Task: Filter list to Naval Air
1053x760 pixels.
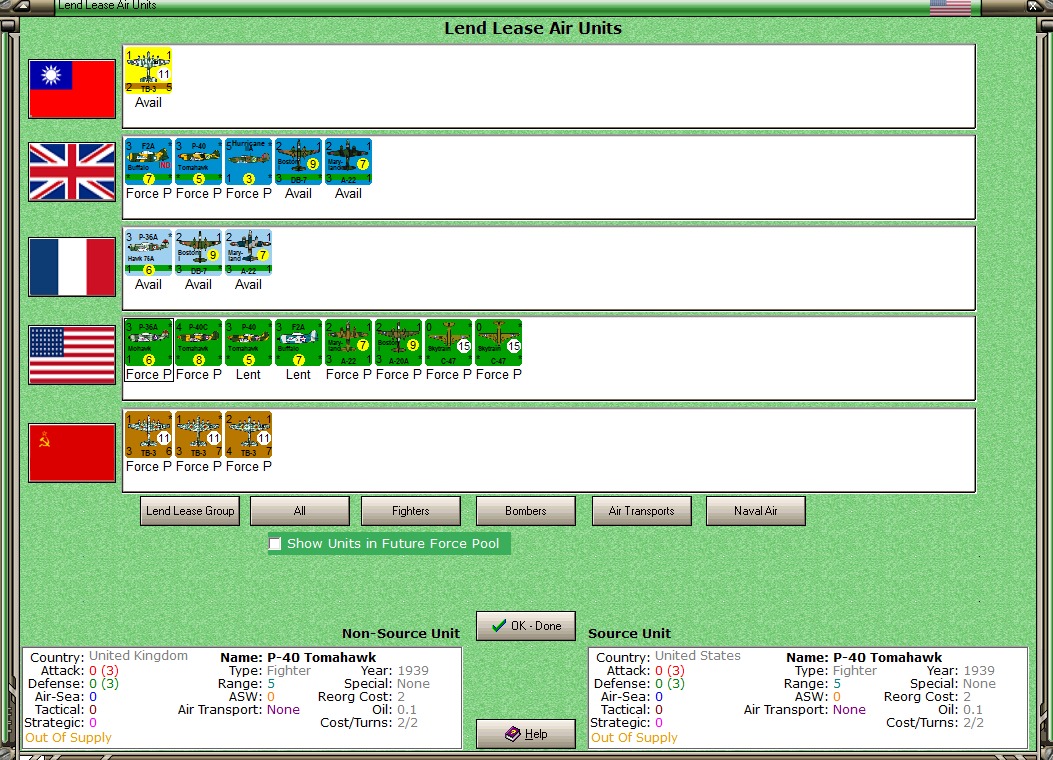Action: (x=756, y=511)
